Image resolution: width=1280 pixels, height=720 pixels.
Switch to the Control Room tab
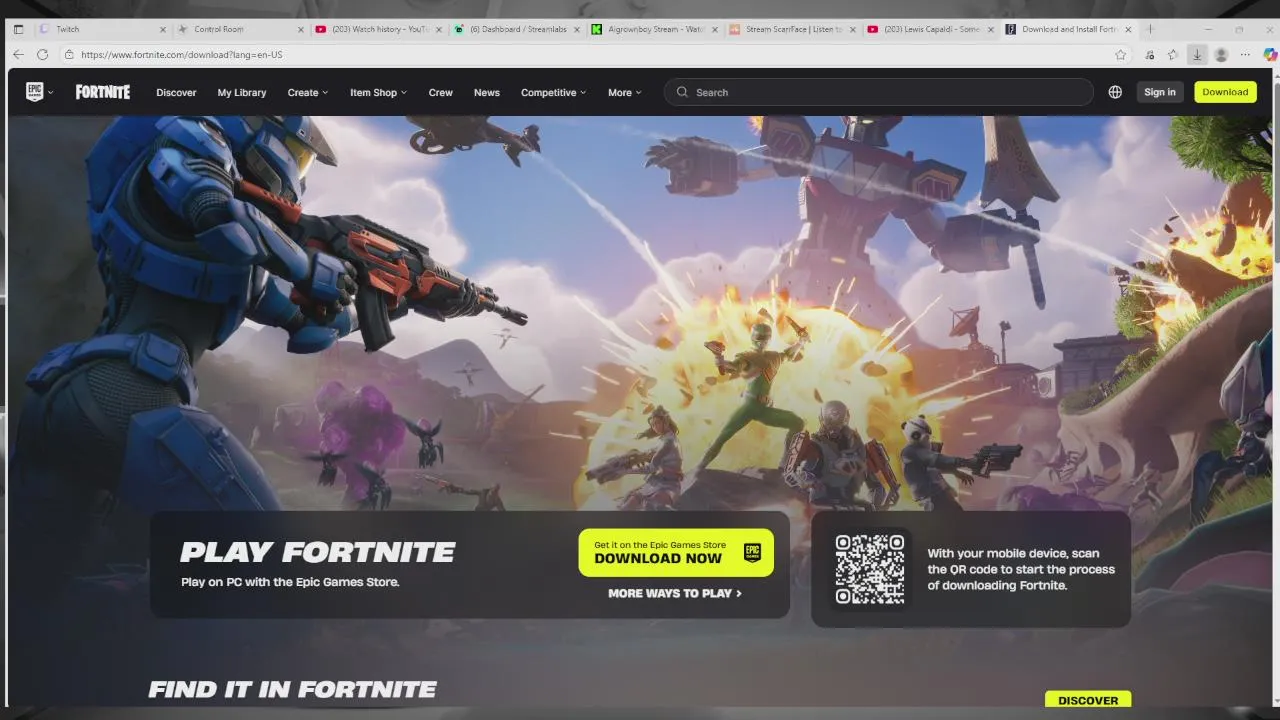[242, 29]
